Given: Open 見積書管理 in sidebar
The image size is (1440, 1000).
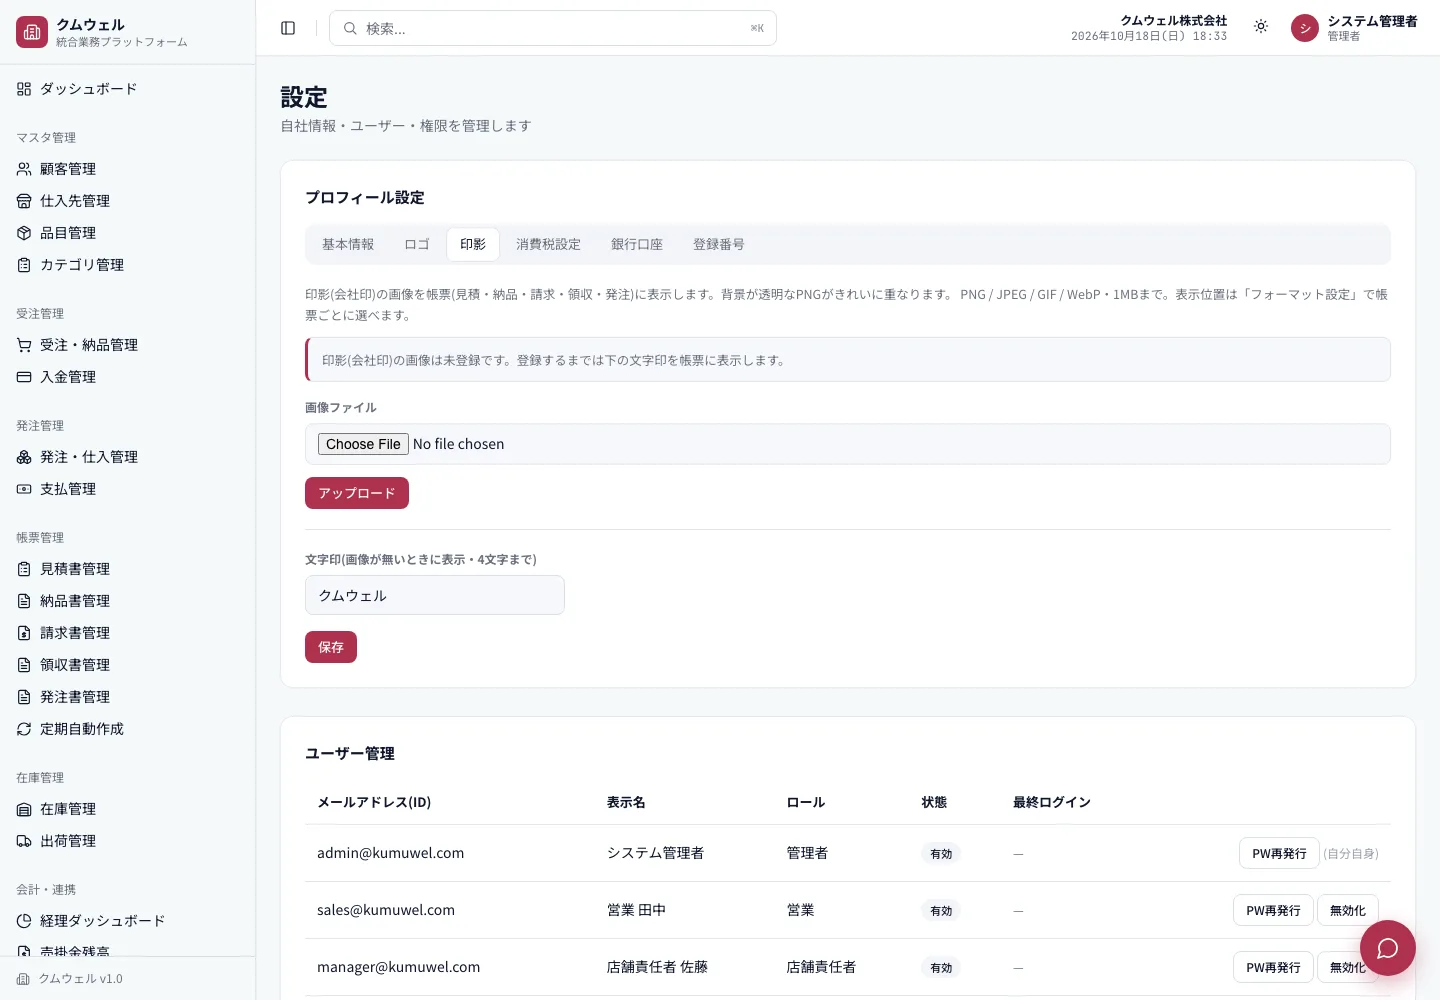Looking at the screenshot, I should pyautogui.click(x=127, y=569).
